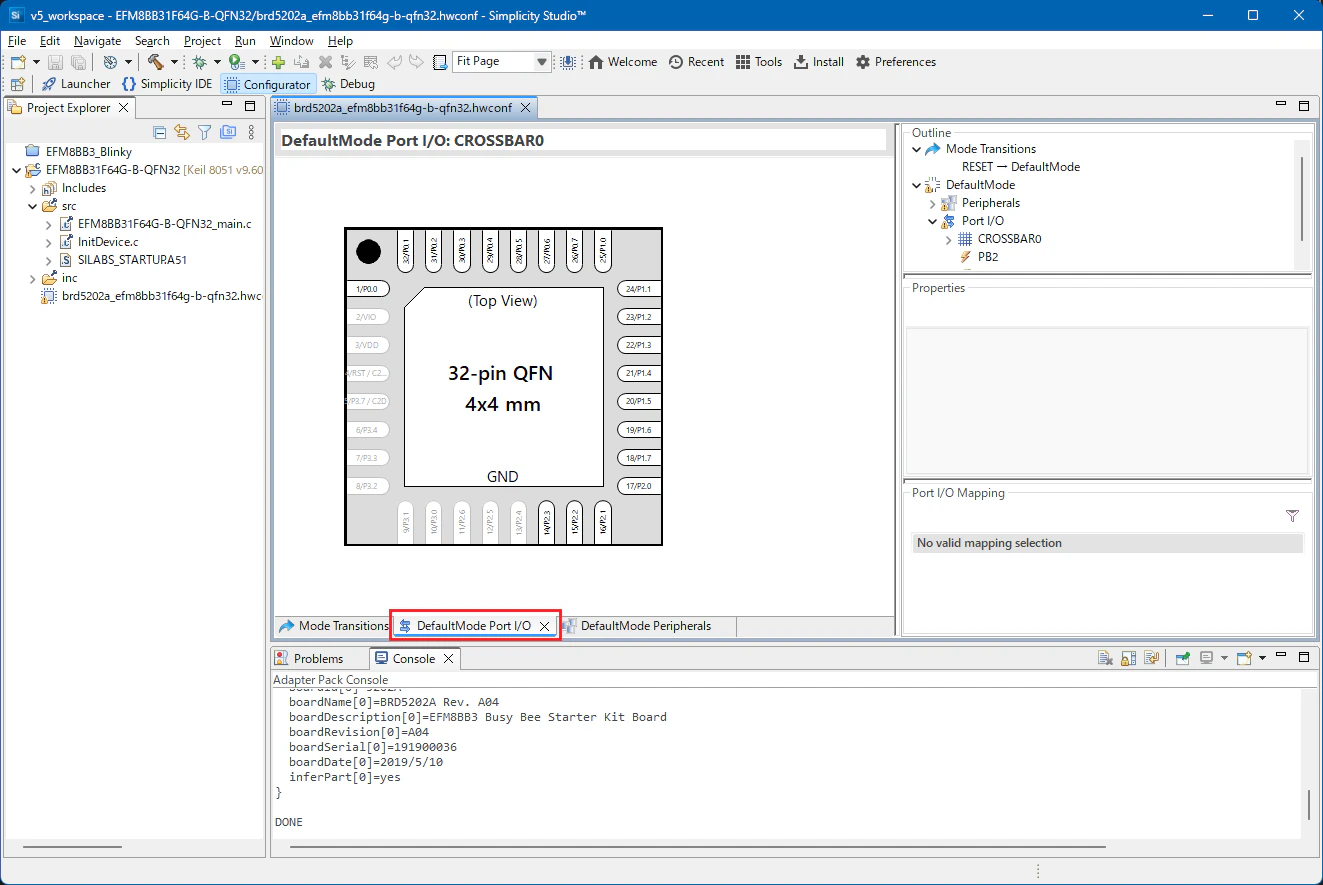This screenshot has width=1323, height=885.
Task: Collapse the src folder
Action: tap(32, 206)
